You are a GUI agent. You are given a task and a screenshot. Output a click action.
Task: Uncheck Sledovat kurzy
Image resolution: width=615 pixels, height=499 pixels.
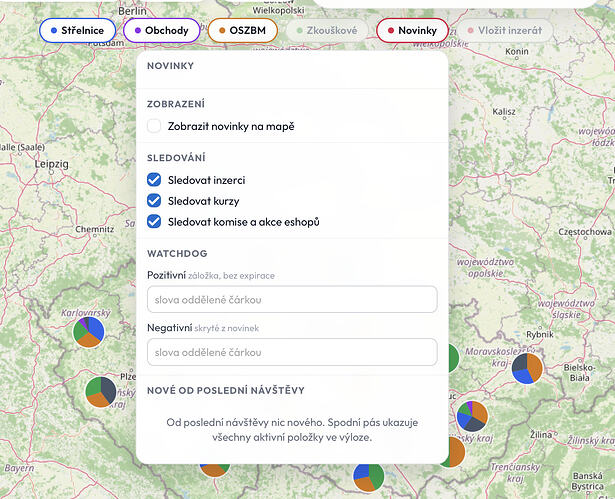[154, 200]
